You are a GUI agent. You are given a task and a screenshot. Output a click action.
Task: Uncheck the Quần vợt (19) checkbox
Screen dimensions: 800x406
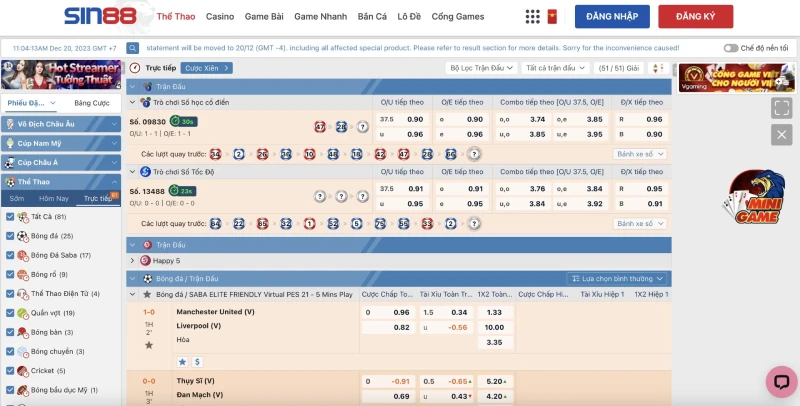click(10, 313)
